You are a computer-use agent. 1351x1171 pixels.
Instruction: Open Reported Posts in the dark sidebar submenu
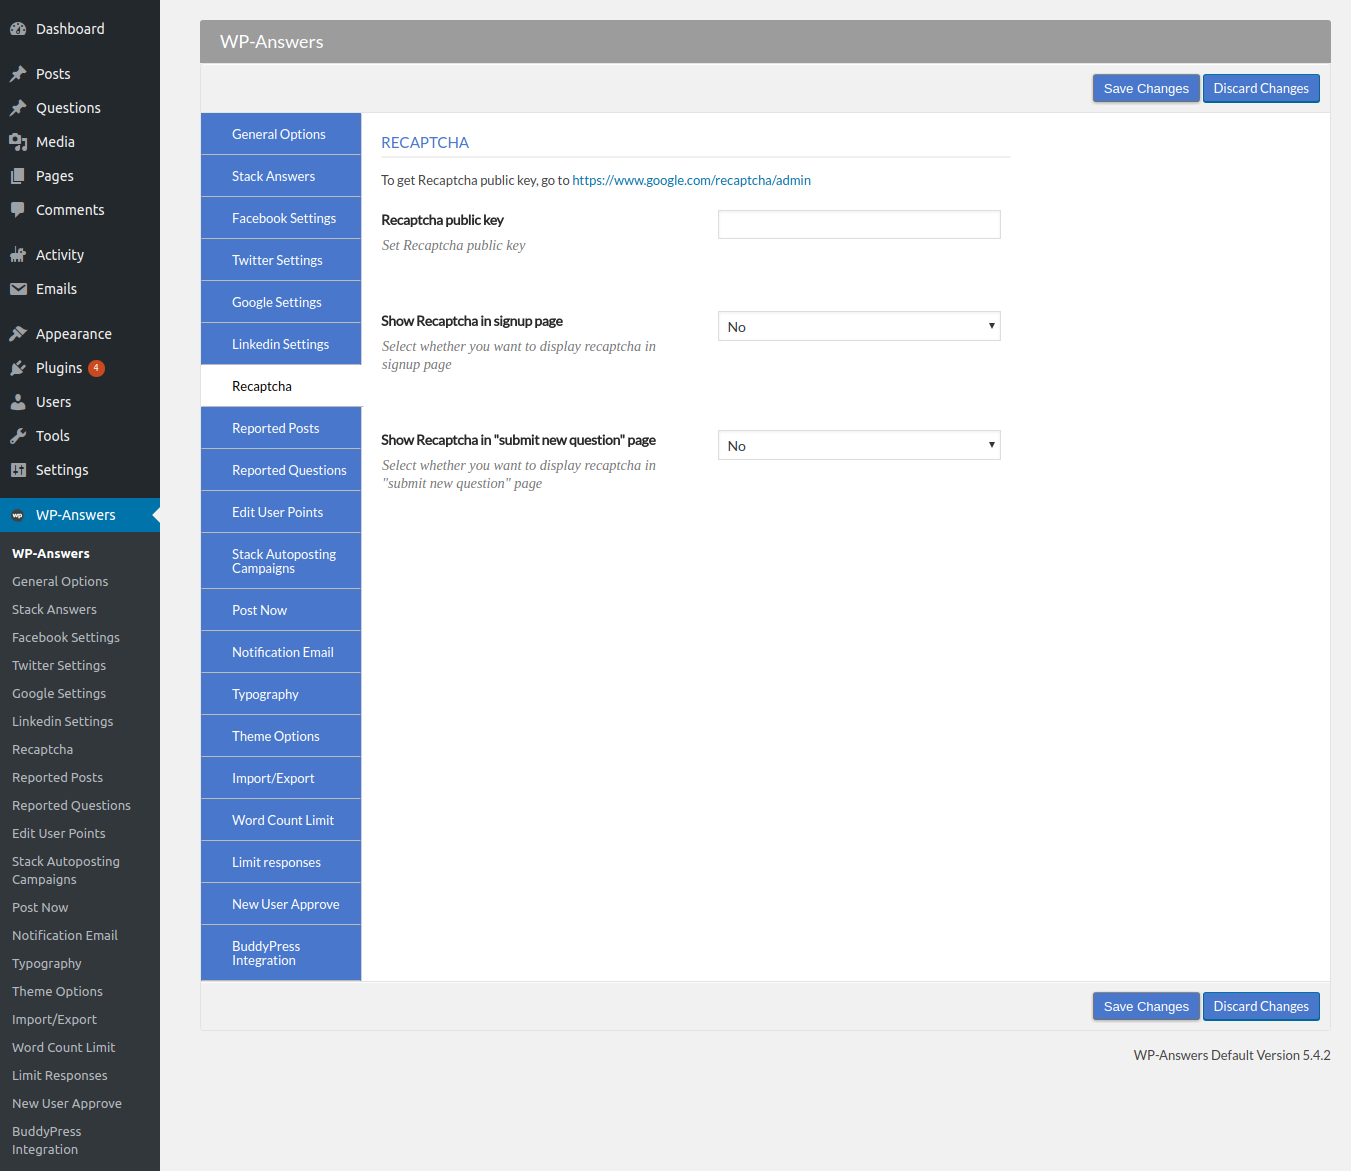coord(58,777)
